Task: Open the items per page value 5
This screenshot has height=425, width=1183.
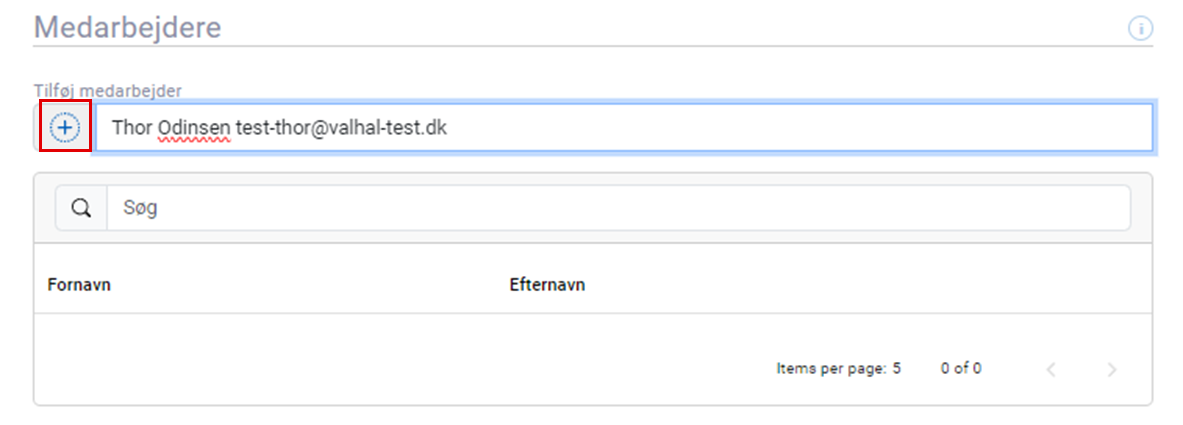Action: (897, 368)
